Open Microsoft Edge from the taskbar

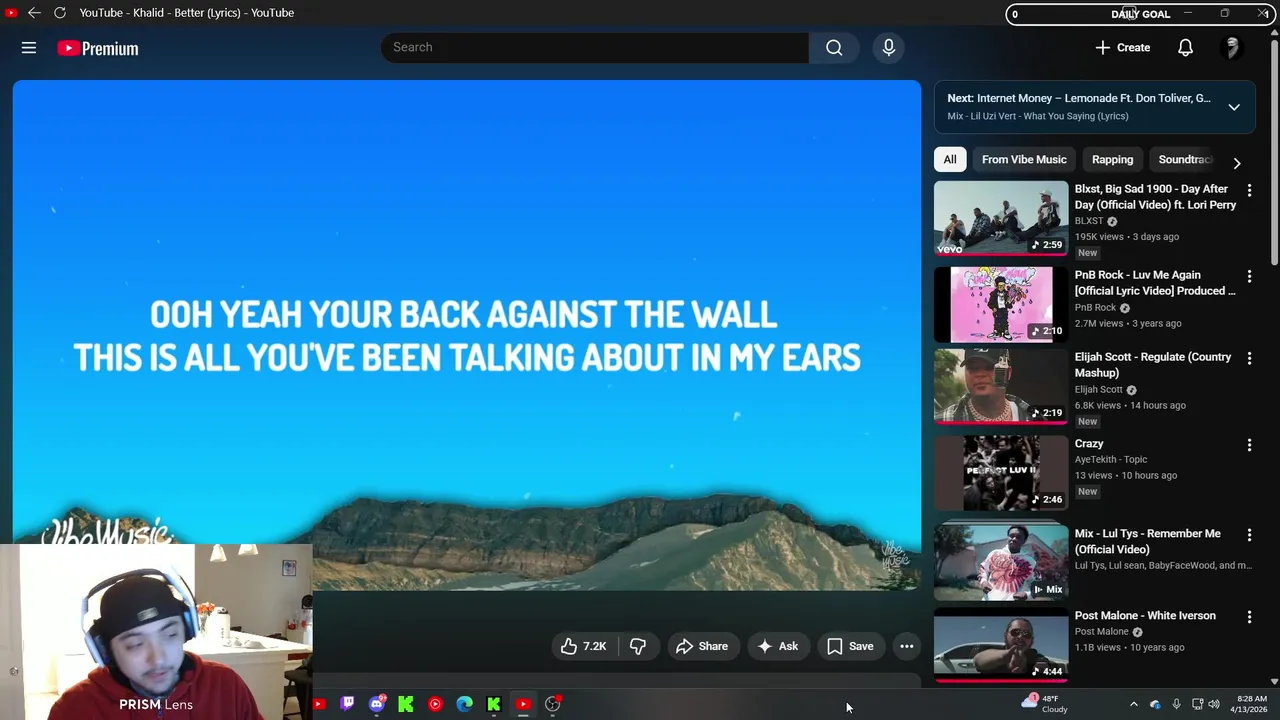(x=464, y=704)
